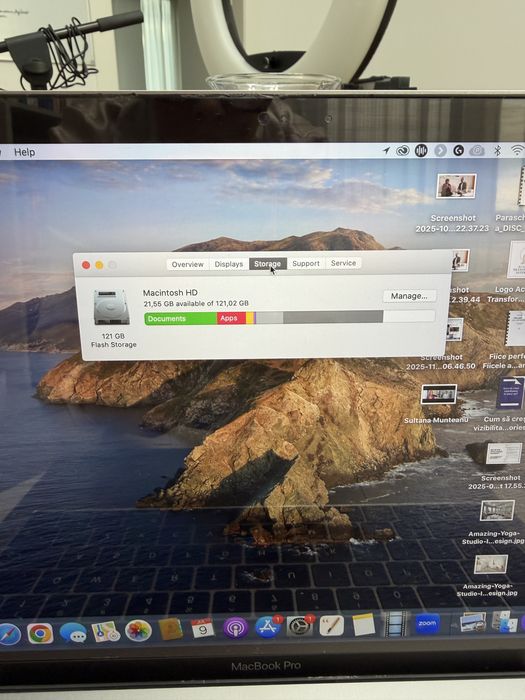Open the App Store with a badge

[268, 627]
